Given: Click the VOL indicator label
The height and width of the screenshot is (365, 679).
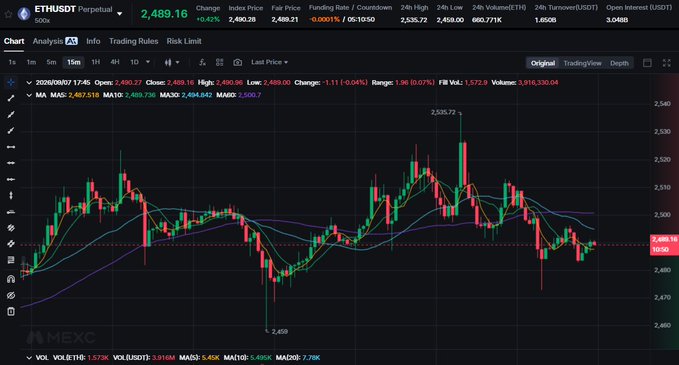Looking at the screenshot, I should click(x=42, y=358).
